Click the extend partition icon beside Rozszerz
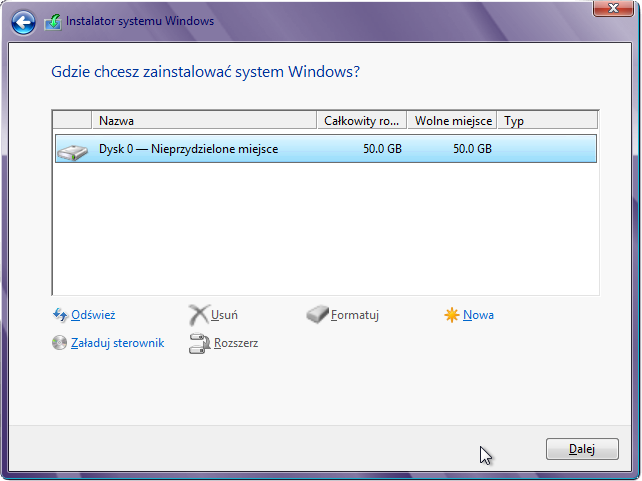This screenshot has height=481, width=642. (199, 343)
